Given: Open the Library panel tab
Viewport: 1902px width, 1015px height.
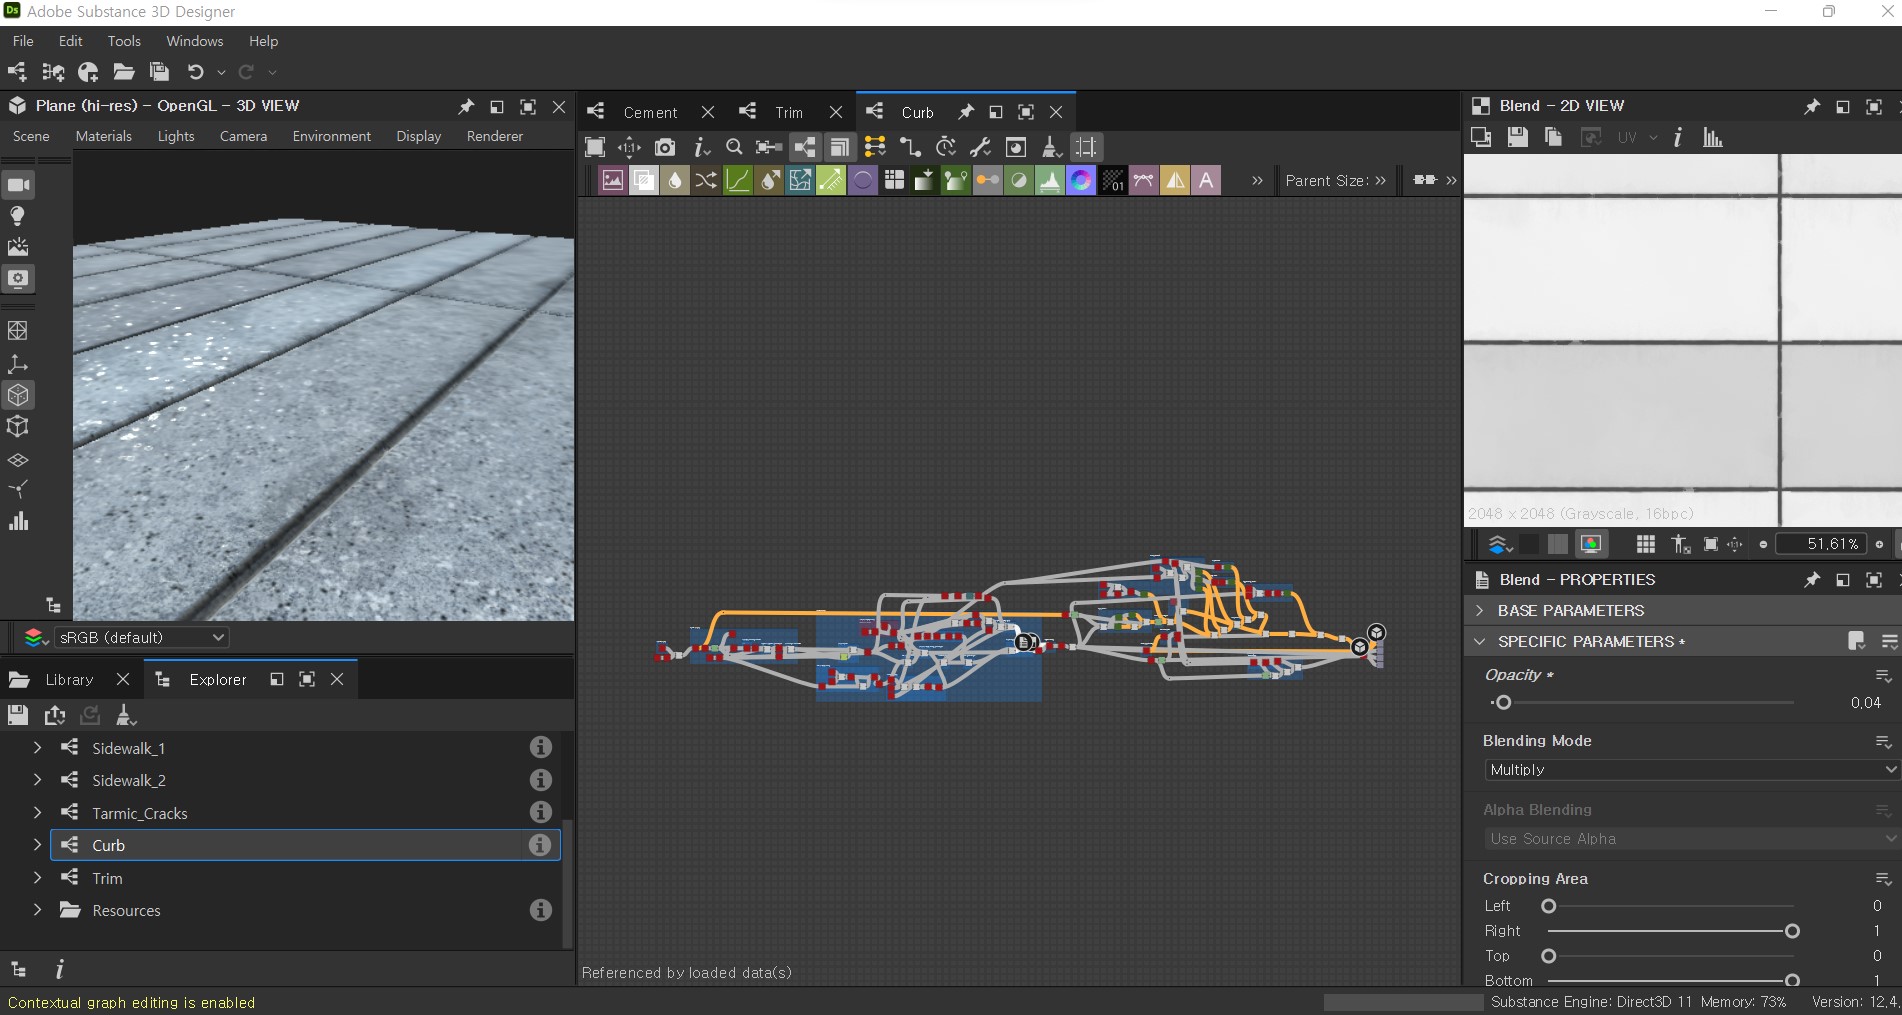Looking at the screenshot, I should click(x=69, y=680).
